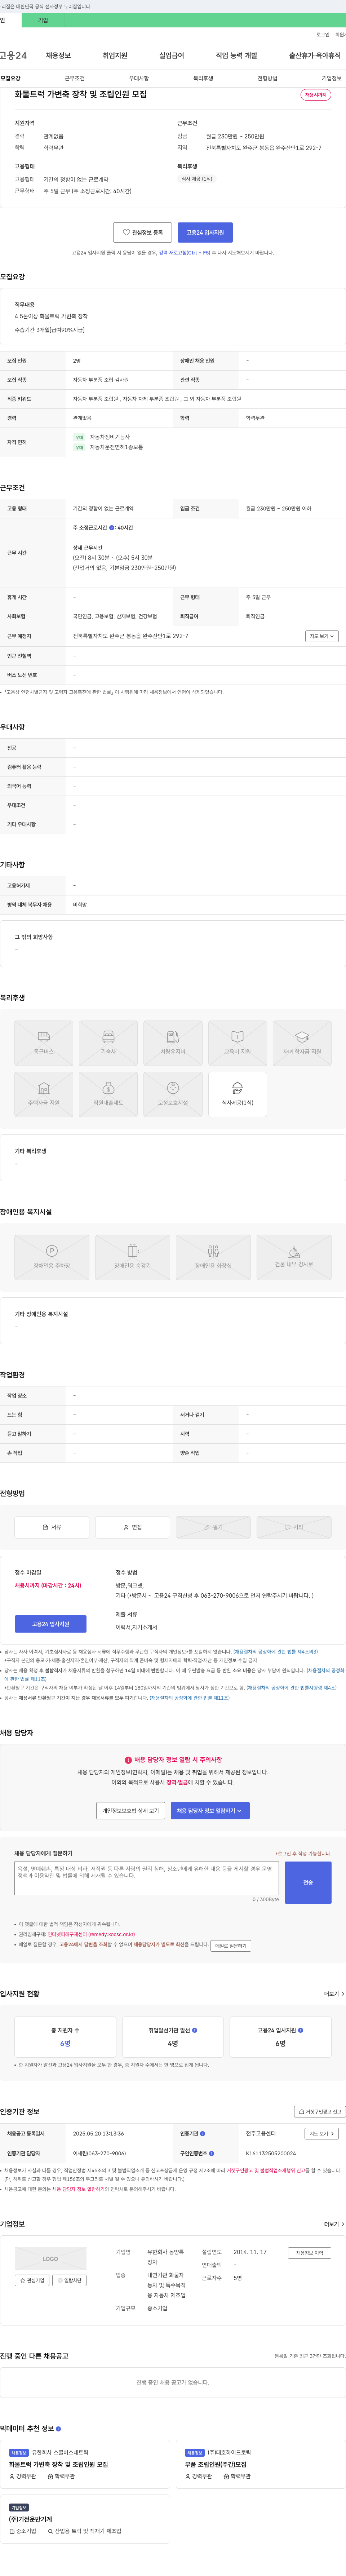
Task: Click the company LOGO placeholder image
Action: tap(50, 2259)
